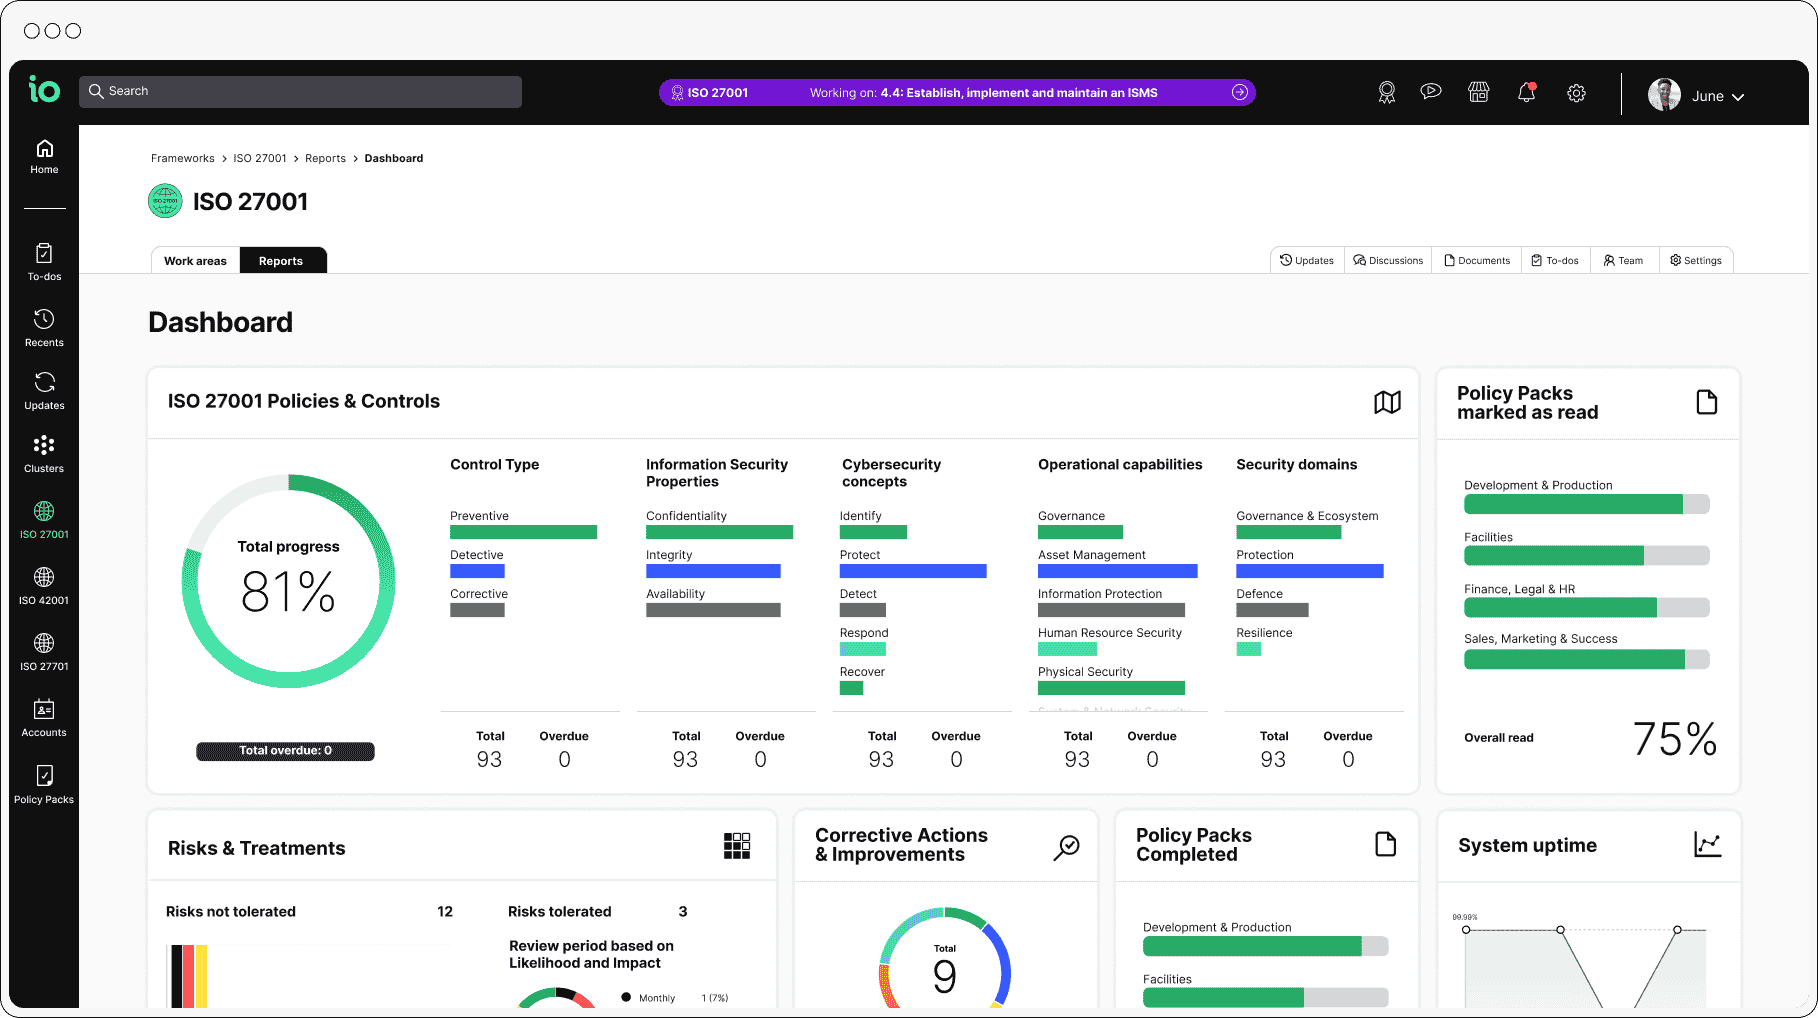The height and width of the screenshot is (1018, 1818).
Task: Open Recents in the sidebar
Action: 44,328
